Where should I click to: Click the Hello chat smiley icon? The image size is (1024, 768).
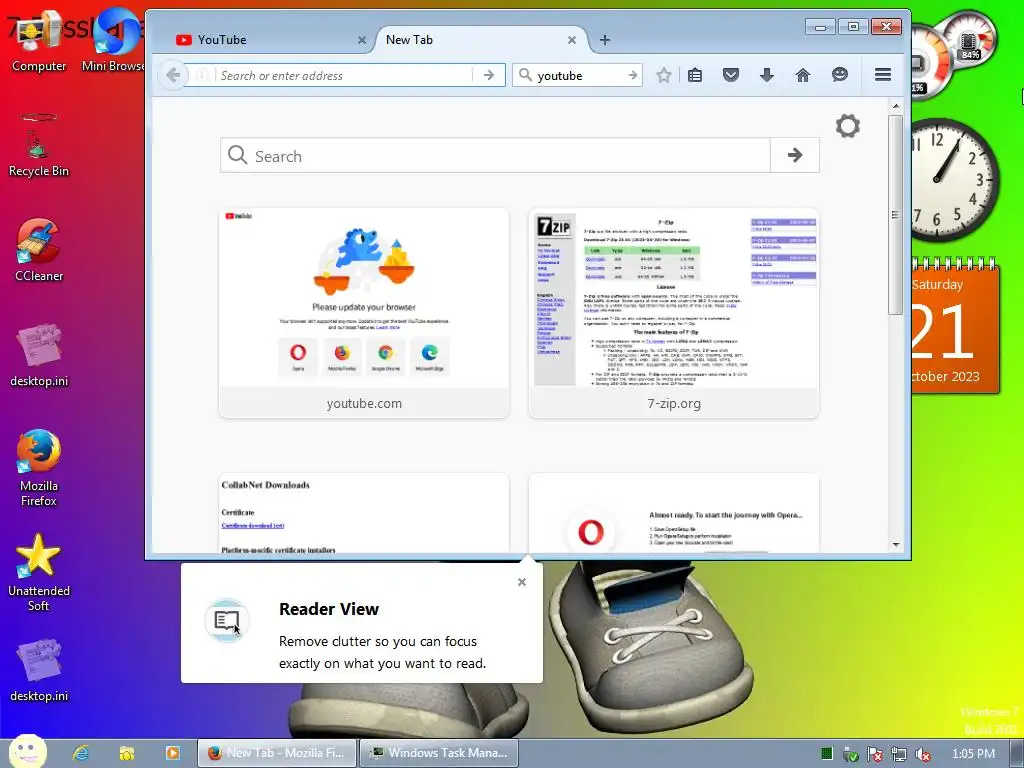pos(840,74)
